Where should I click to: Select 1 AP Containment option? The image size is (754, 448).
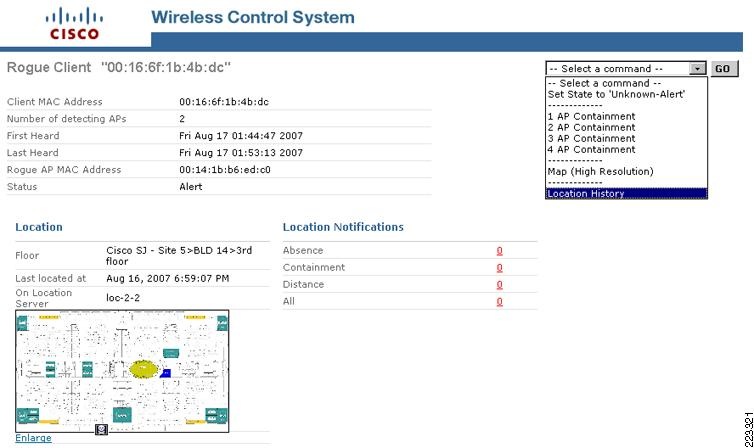(591, 116)
